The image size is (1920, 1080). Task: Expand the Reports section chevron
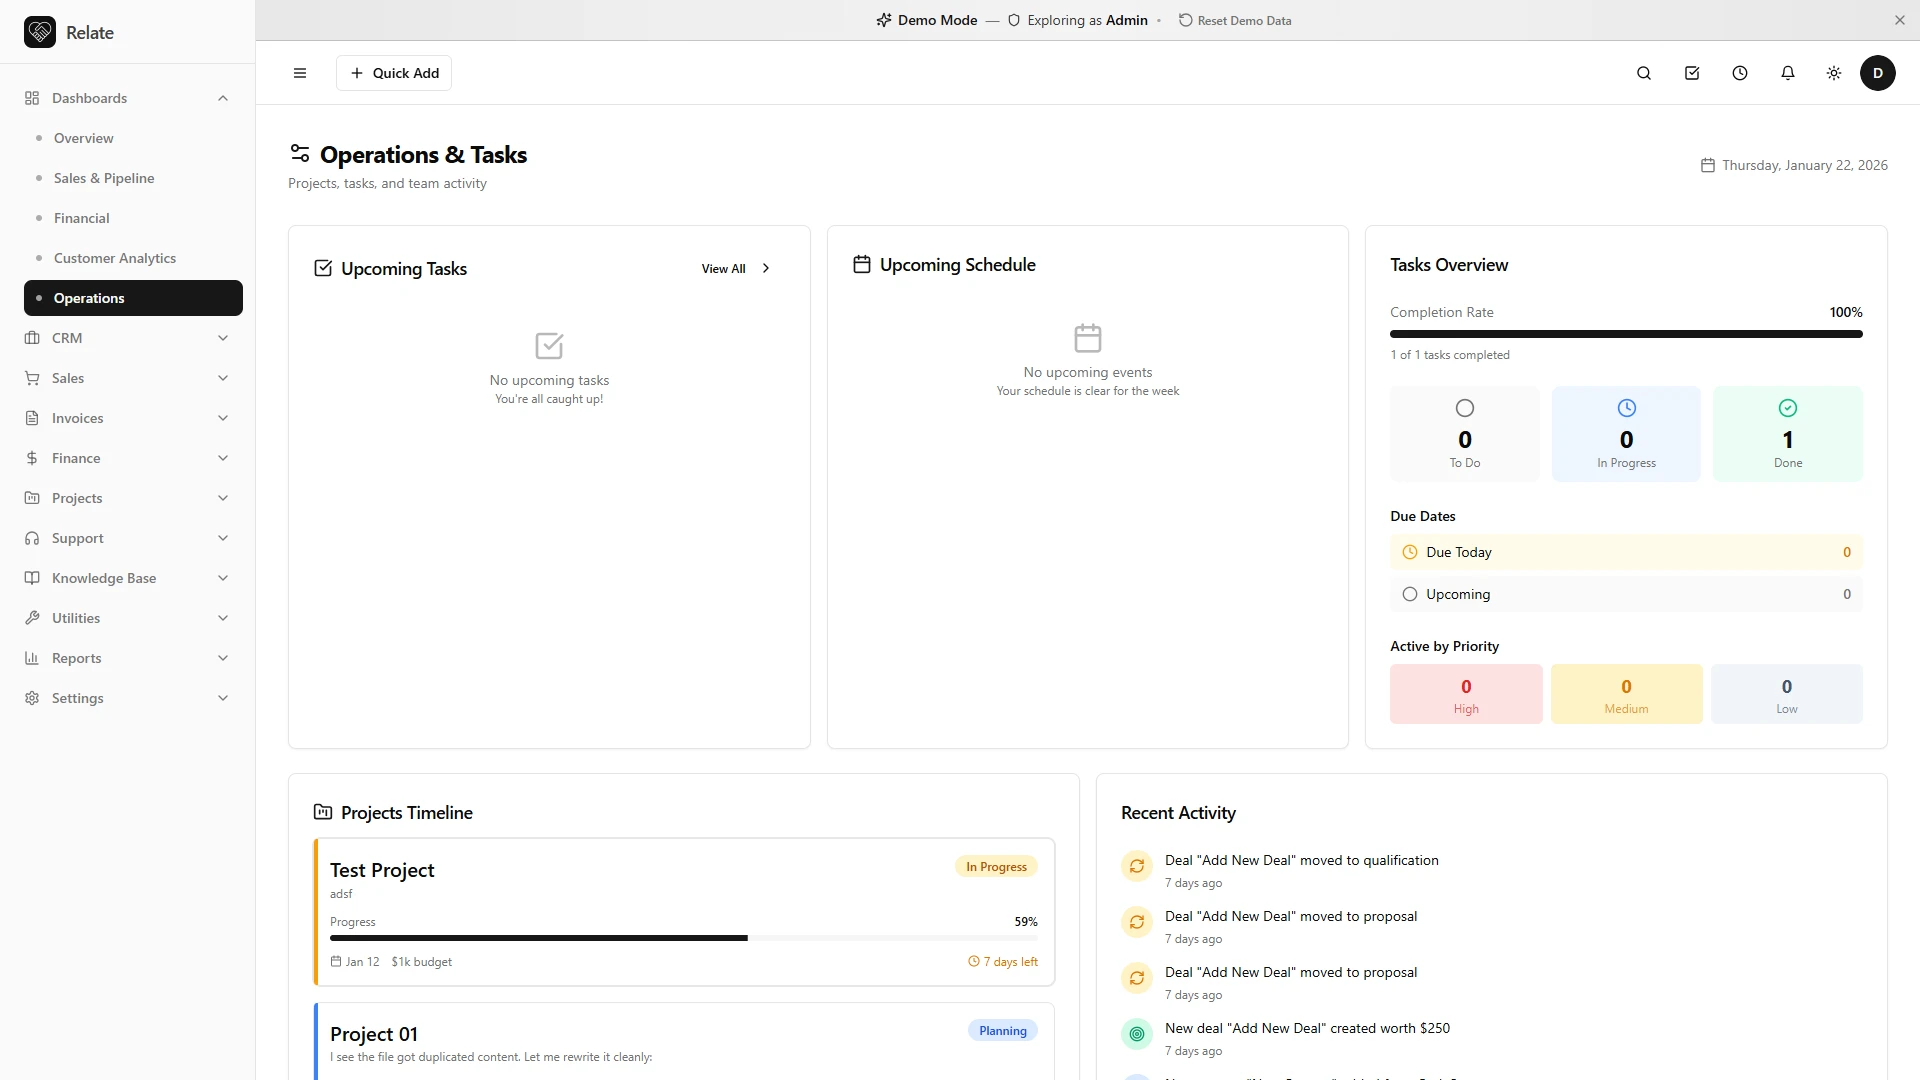[x=223, y=658]
